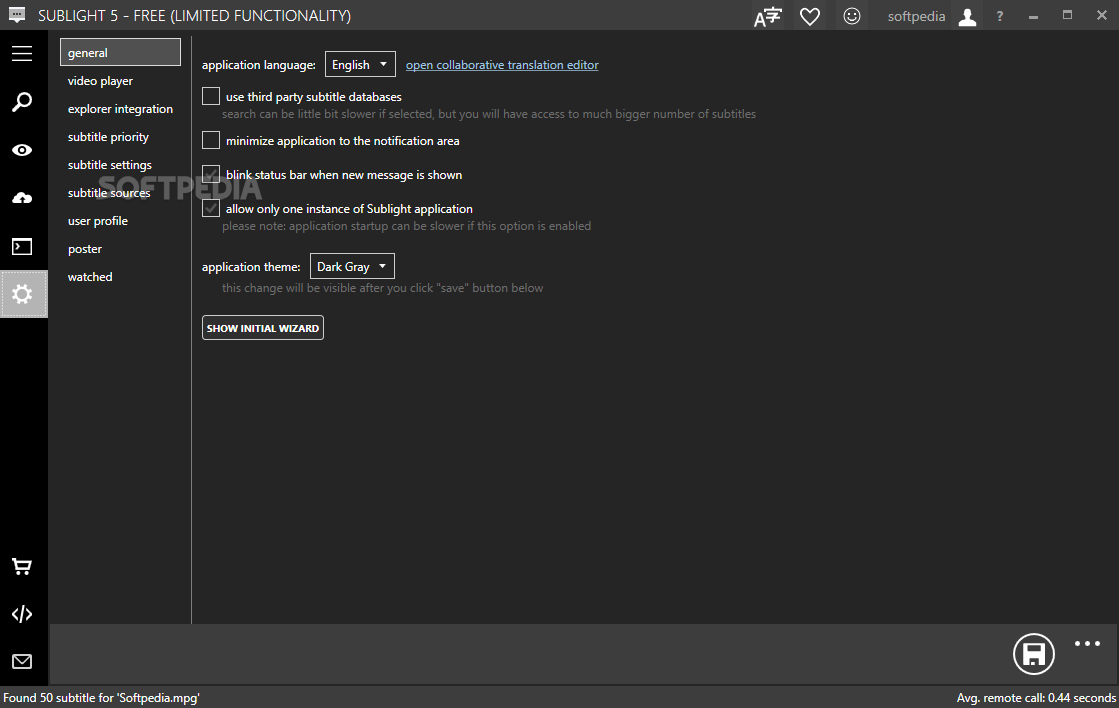The image size is (1119, 708).
Task: Click 'Found 50 subtitle' status message
Action: (x=101, y=698)
